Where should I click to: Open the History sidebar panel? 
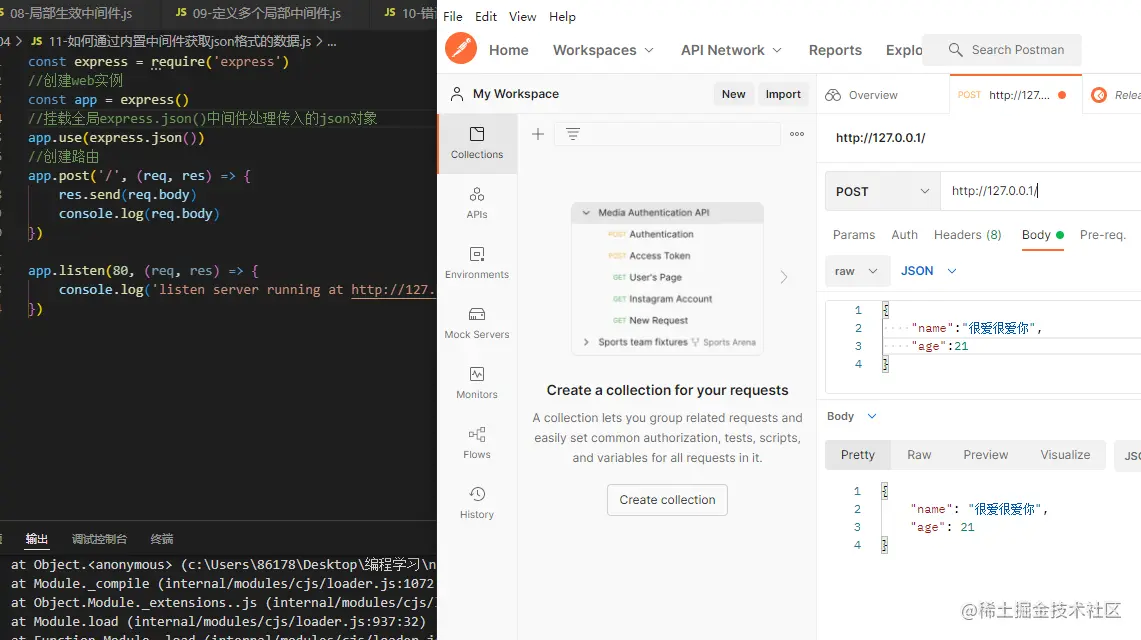[477, 503]
